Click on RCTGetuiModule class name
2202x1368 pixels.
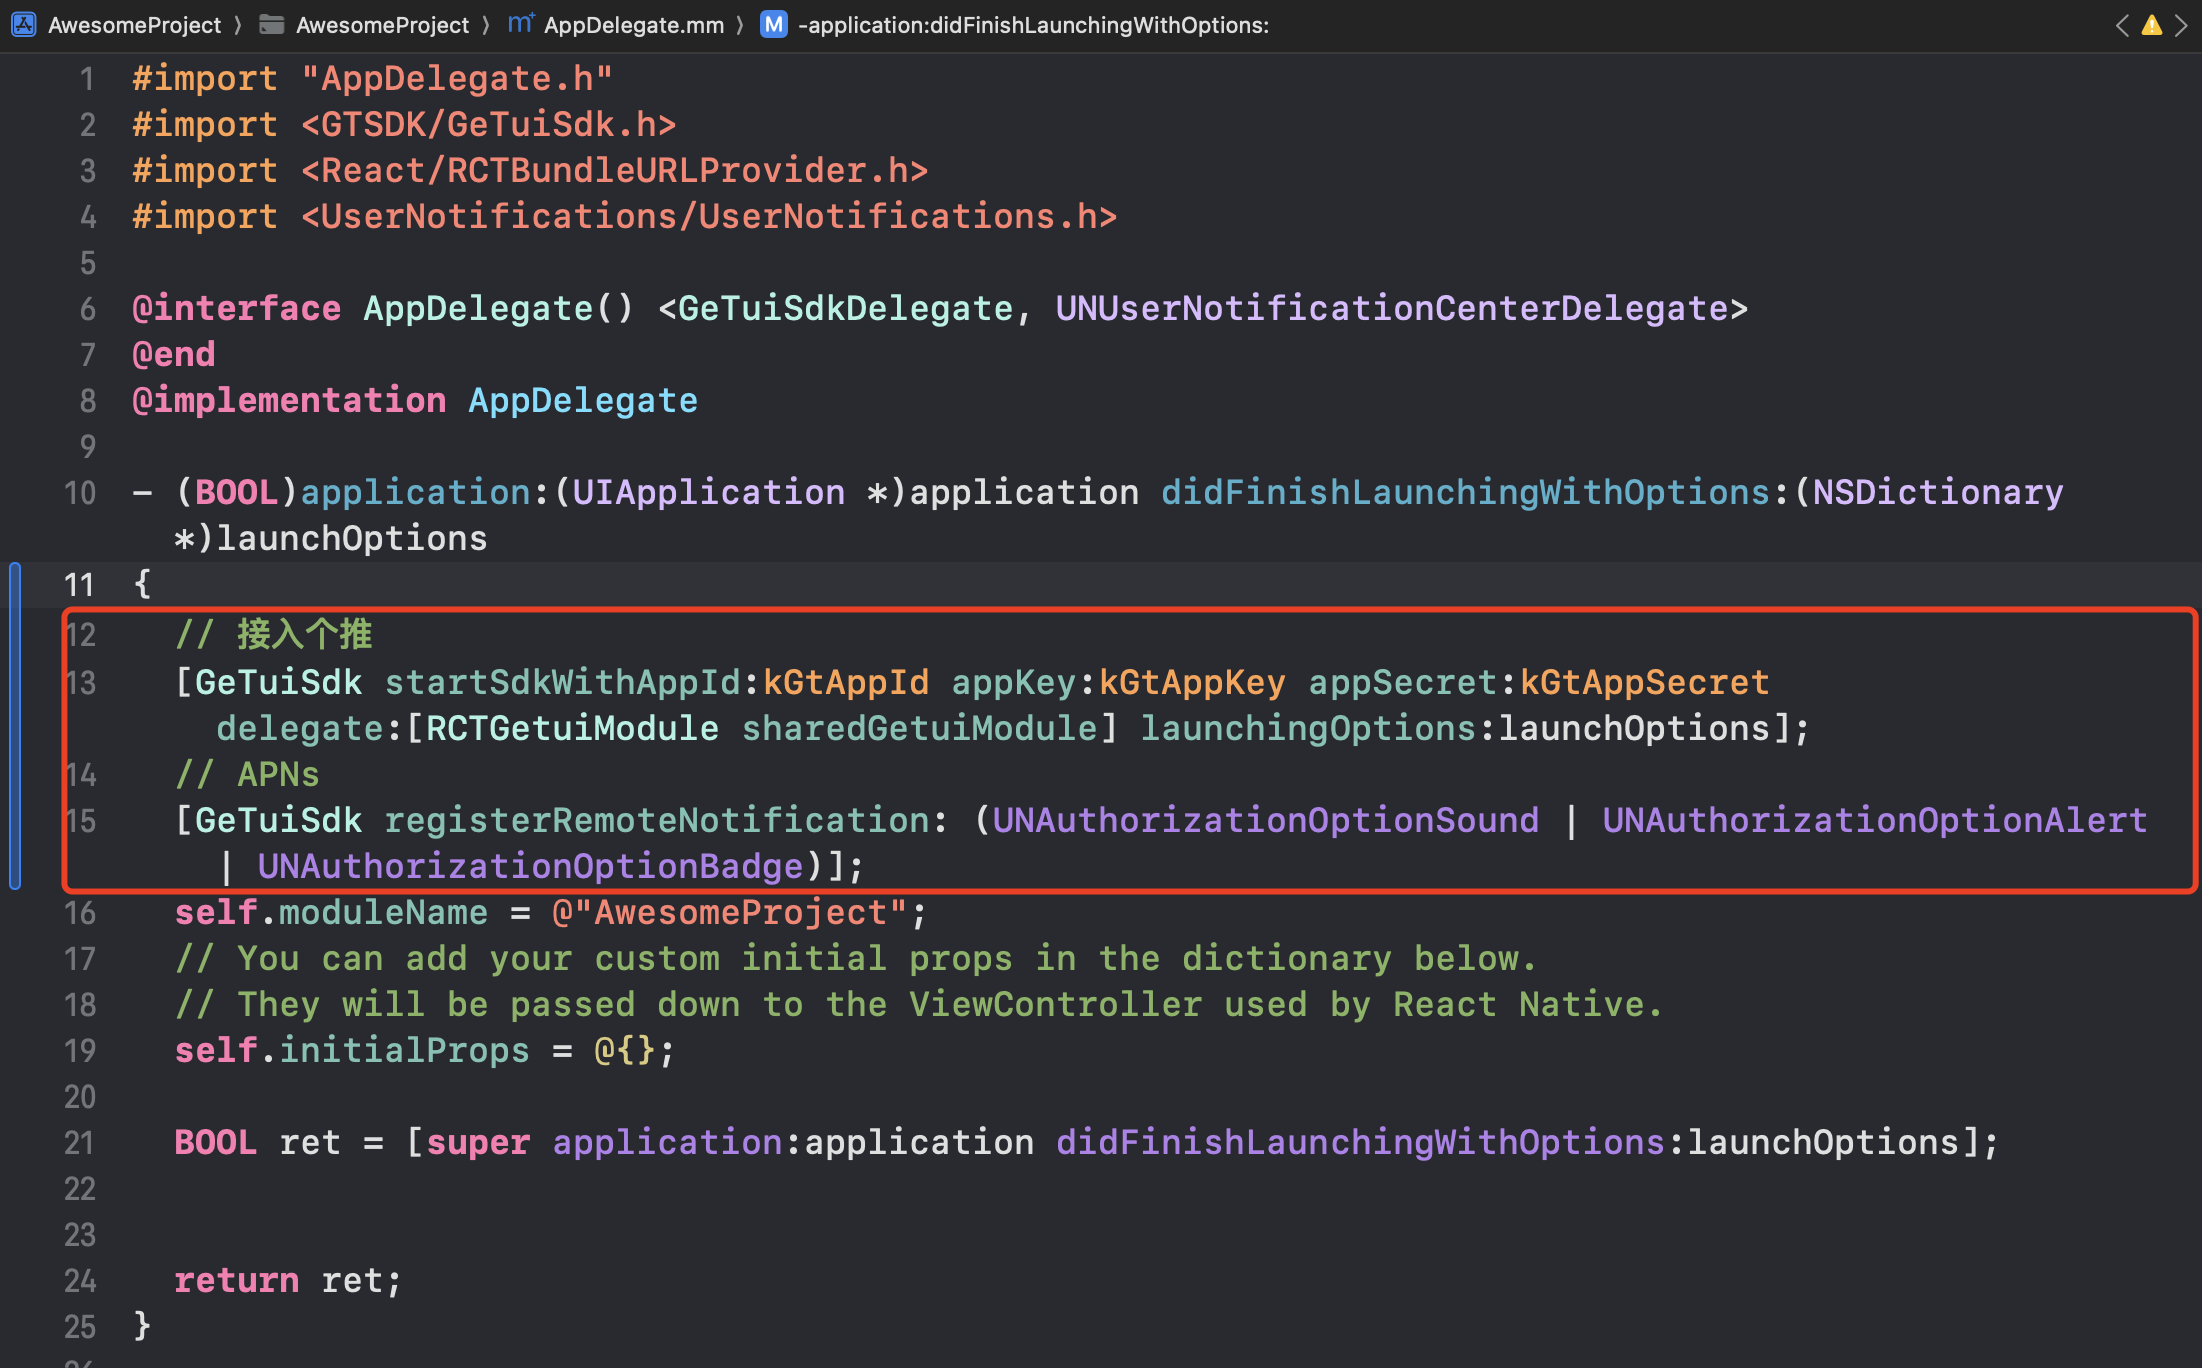[572, 728]
